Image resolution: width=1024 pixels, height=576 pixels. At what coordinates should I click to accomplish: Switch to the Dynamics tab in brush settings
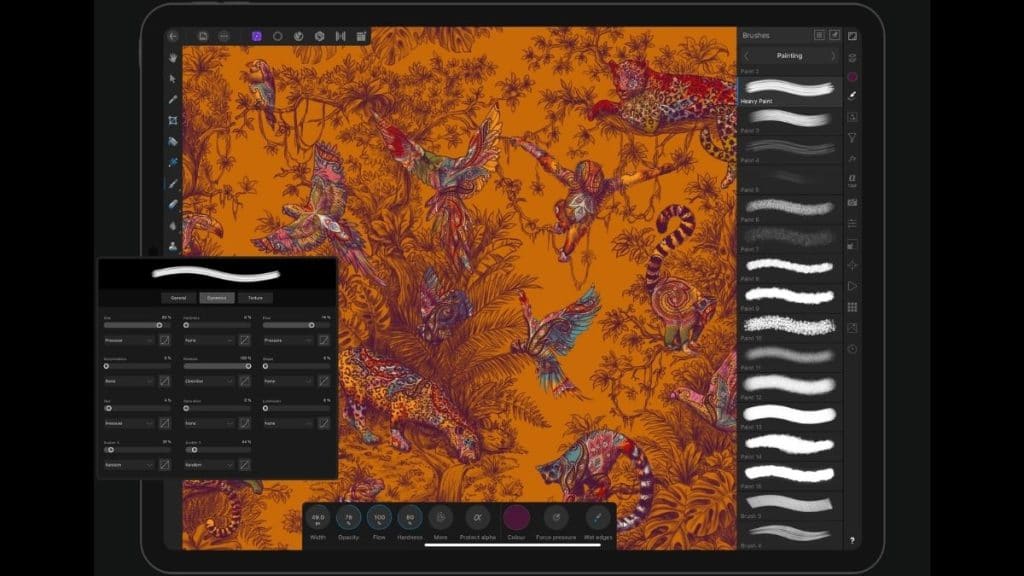(215, 297)
